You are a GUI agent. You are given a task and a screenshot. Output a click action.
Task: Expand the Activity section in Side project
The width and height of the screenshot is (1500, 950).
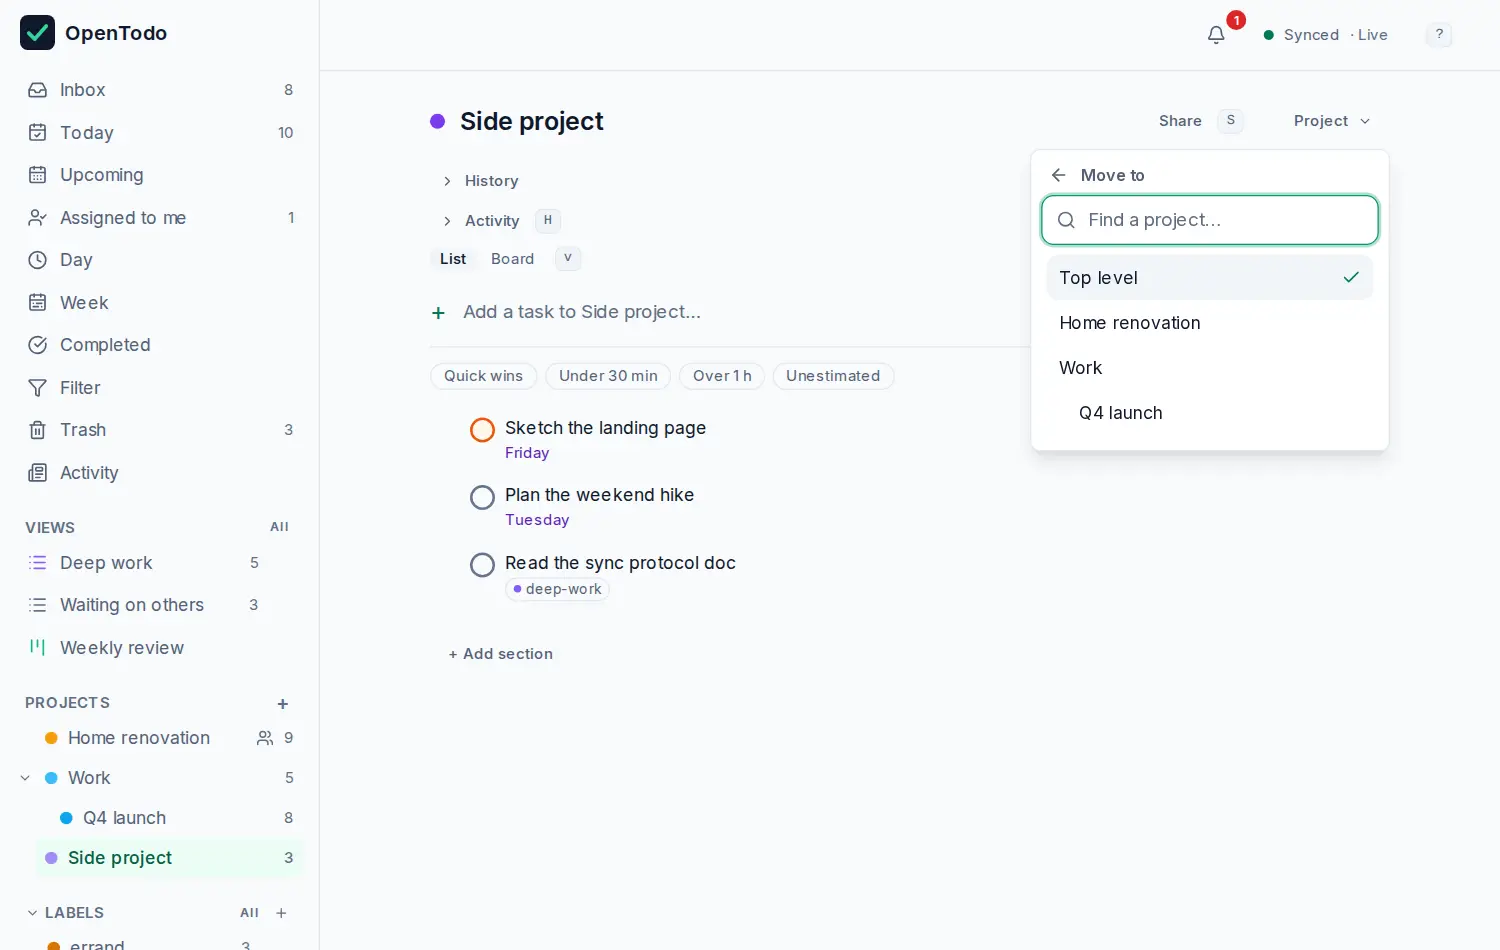click(481, 221)
